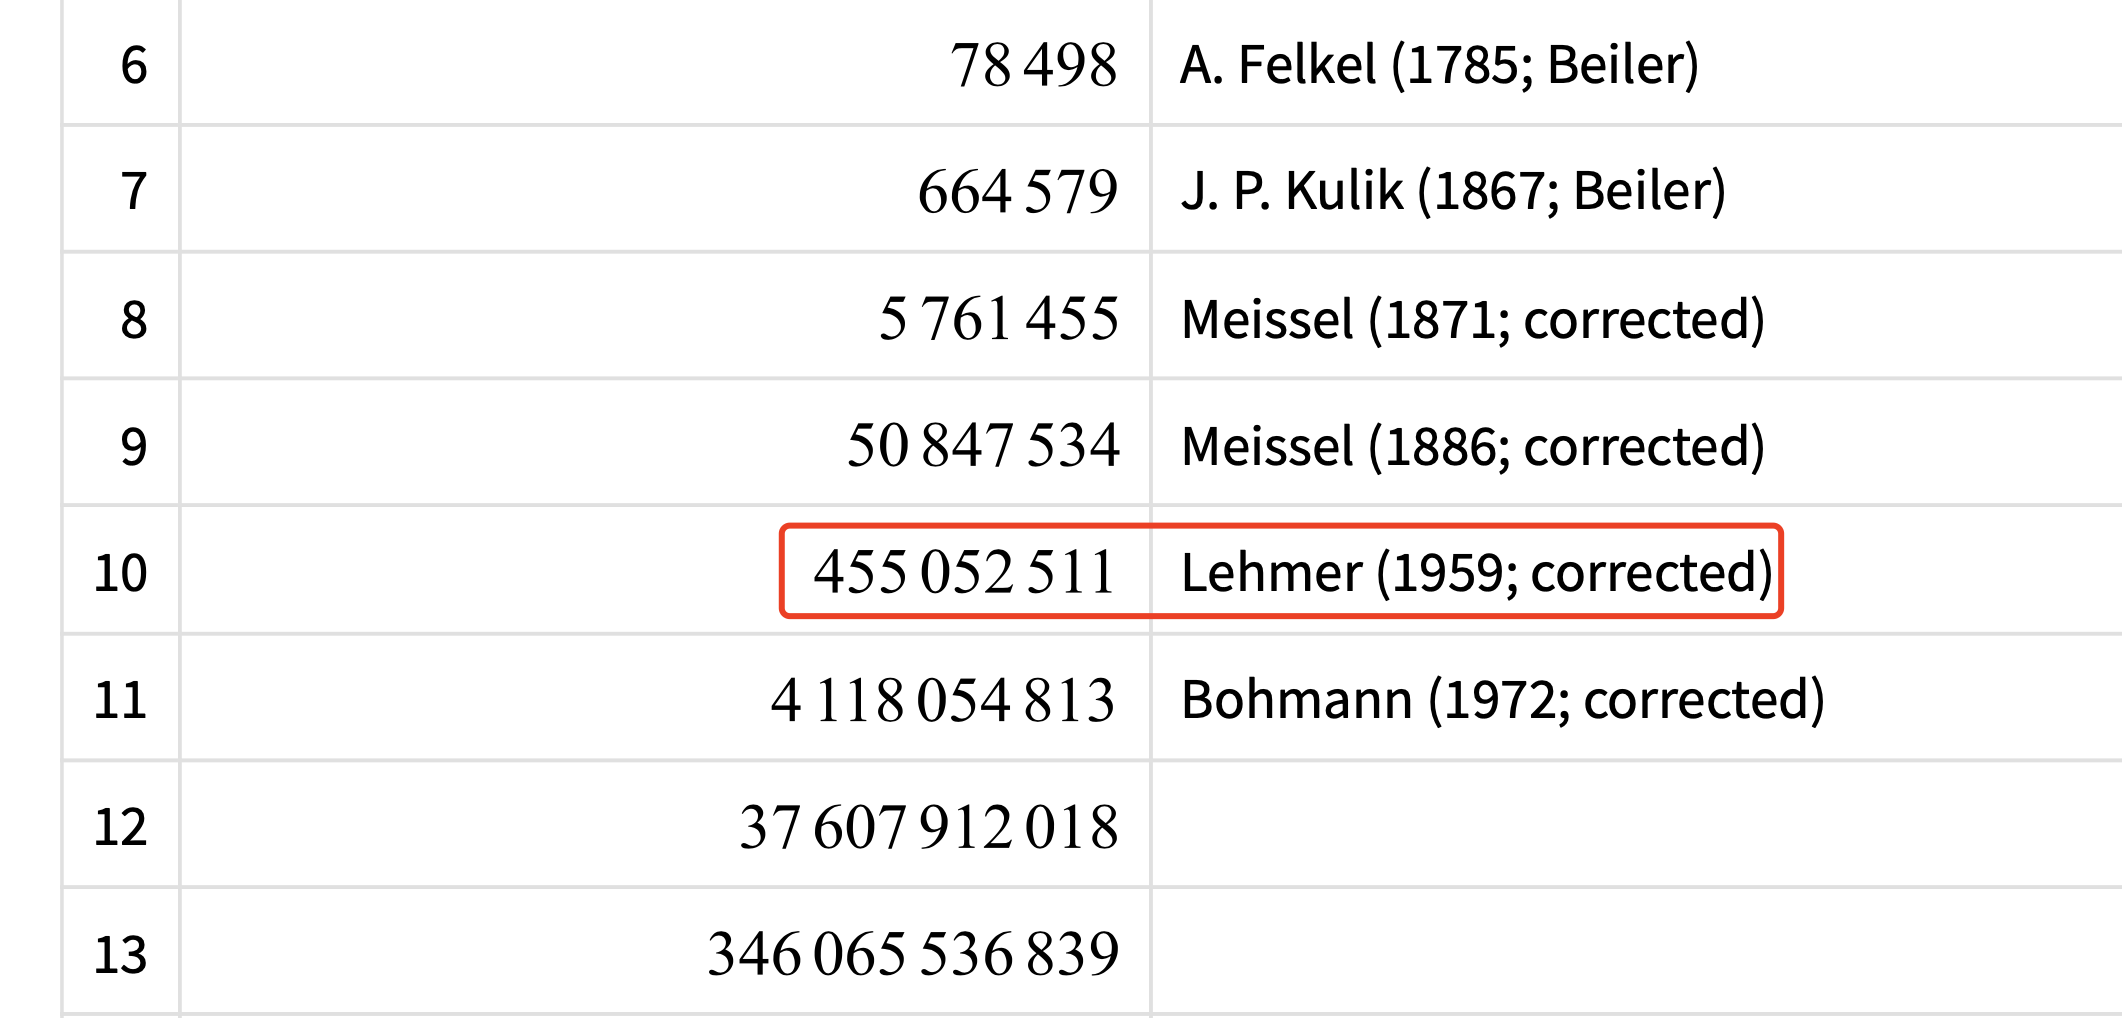
Task: Click row number 11 cell
Action: (120, 700)
